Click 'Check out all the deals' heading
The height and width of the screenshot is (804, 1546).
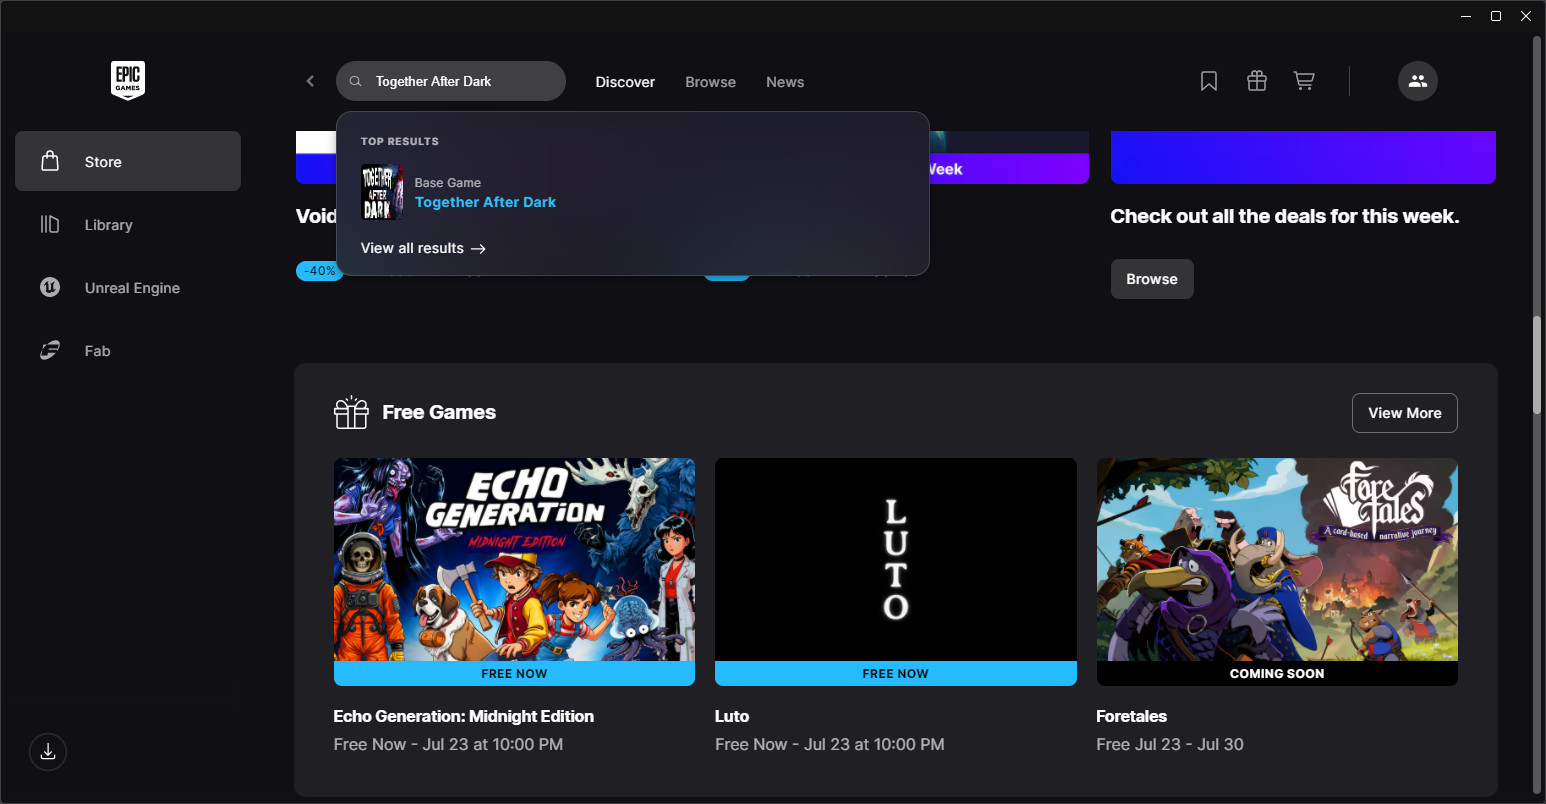tap(1284, 216)
